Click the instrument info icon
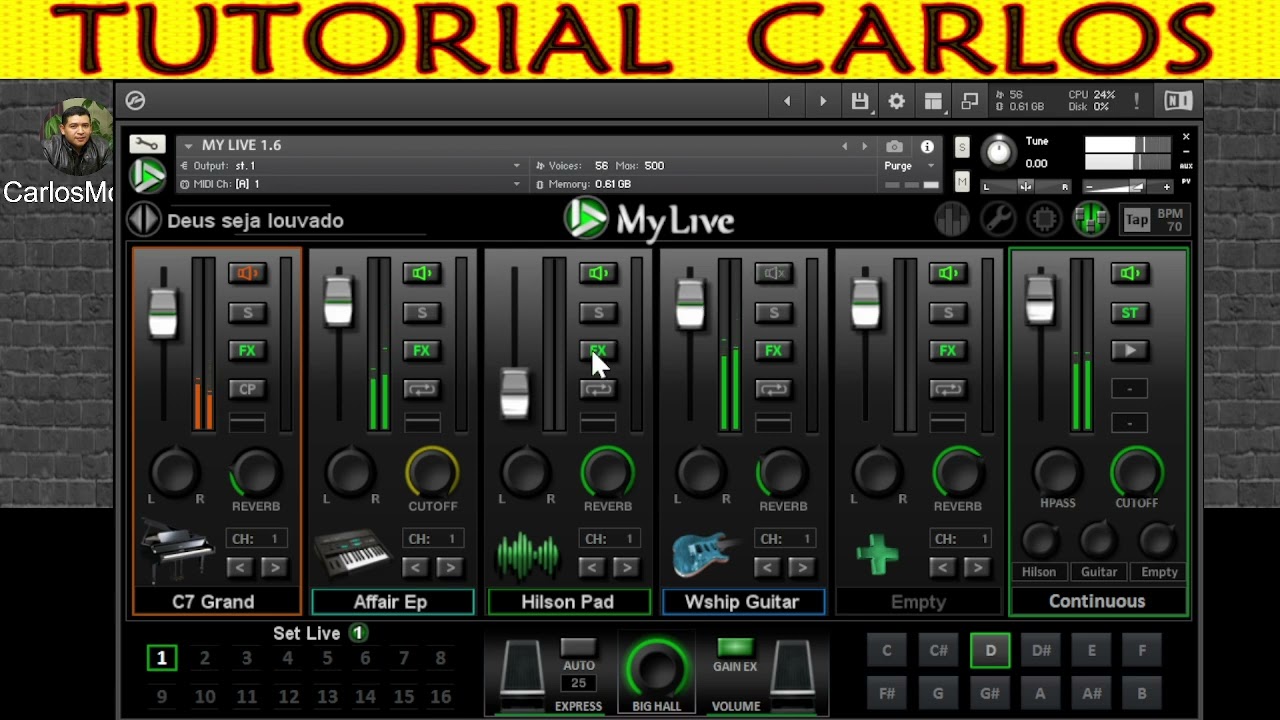The height and width of the screenshot is (720, 1280). point(927,146)
